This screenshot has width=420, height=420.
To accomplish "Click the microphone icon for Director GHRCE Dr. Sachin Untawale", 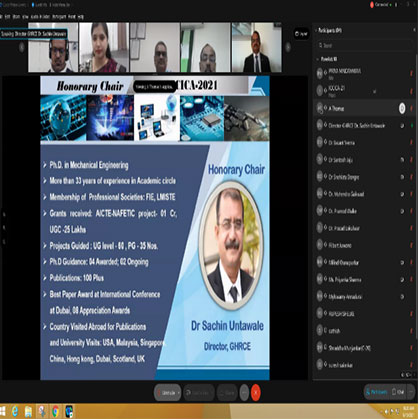I will (412, 126).
